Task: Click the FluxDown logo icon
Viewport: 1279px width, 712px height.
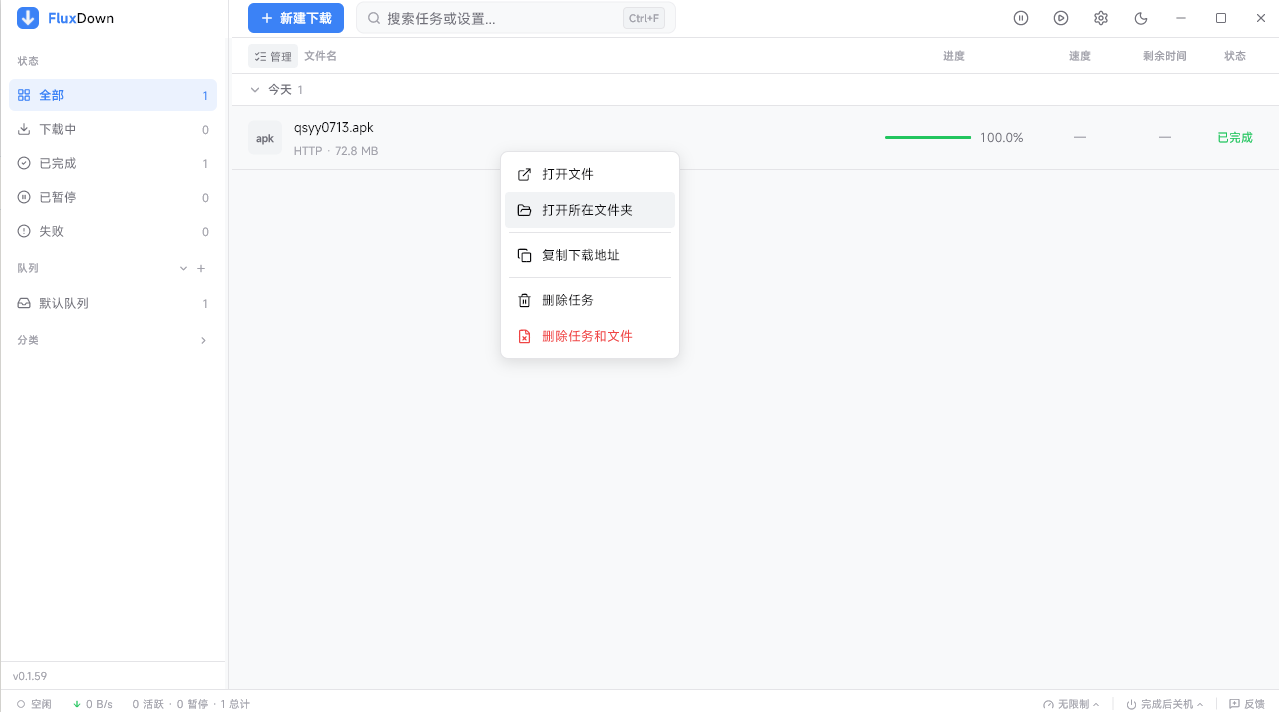Action: [x=28, y=18]
